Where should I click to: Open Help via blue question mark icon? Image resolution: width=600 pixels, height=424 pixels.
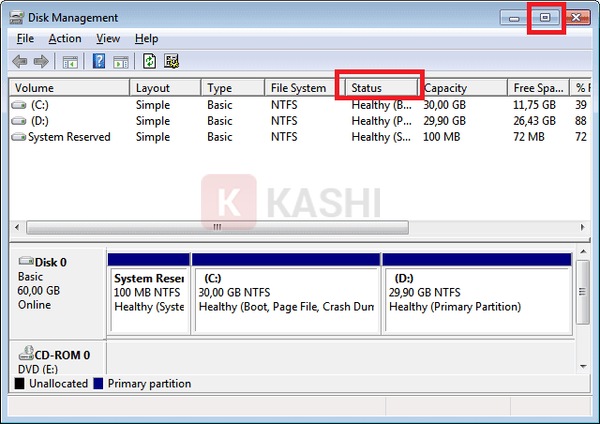click(99, 61)
